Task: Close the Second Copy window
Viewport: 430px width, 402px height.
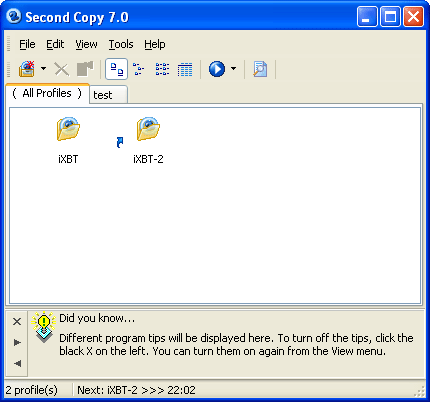Action: 413,16
